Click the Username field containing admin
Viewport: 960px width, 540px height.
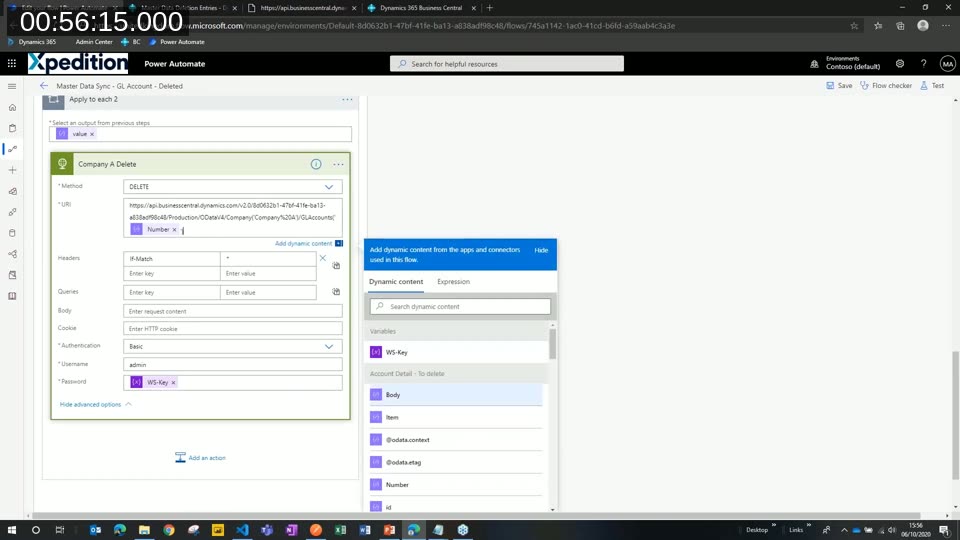coord(233,365)
